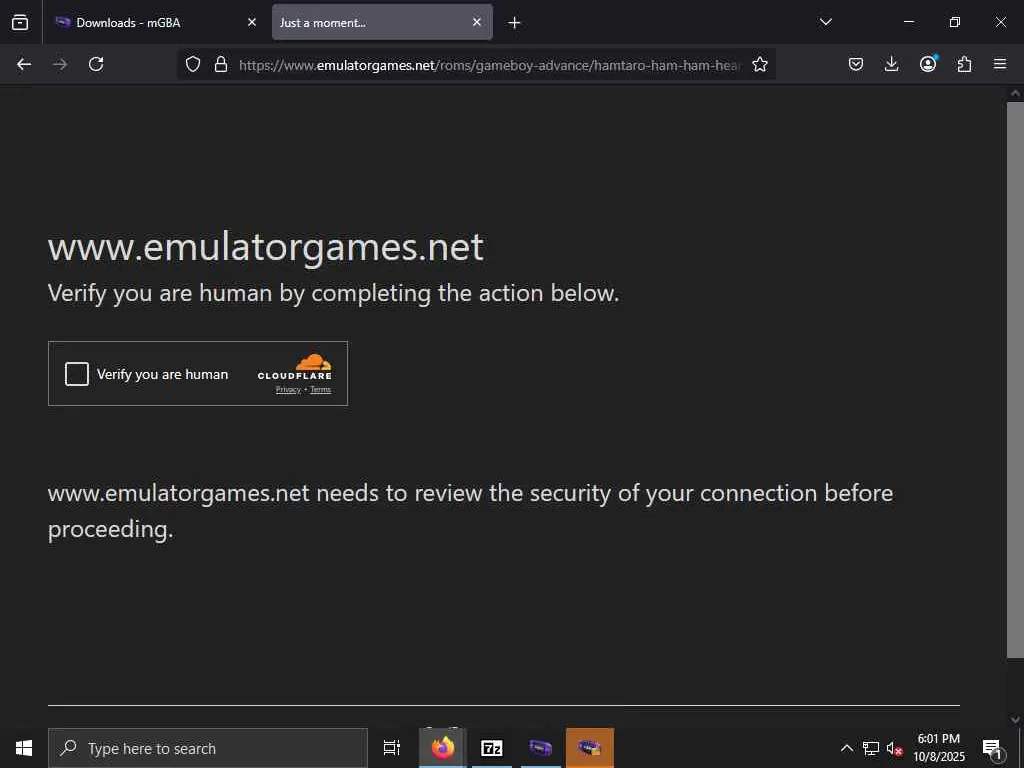
Task: Close the Just a moment tab
Action: pyautogui.click(x=477, y=22)
